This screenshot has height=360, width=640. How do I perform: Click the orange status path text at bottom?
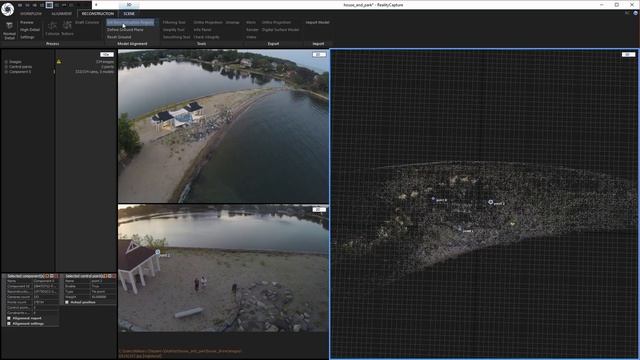pyautogui.click(x=180, y=353)
